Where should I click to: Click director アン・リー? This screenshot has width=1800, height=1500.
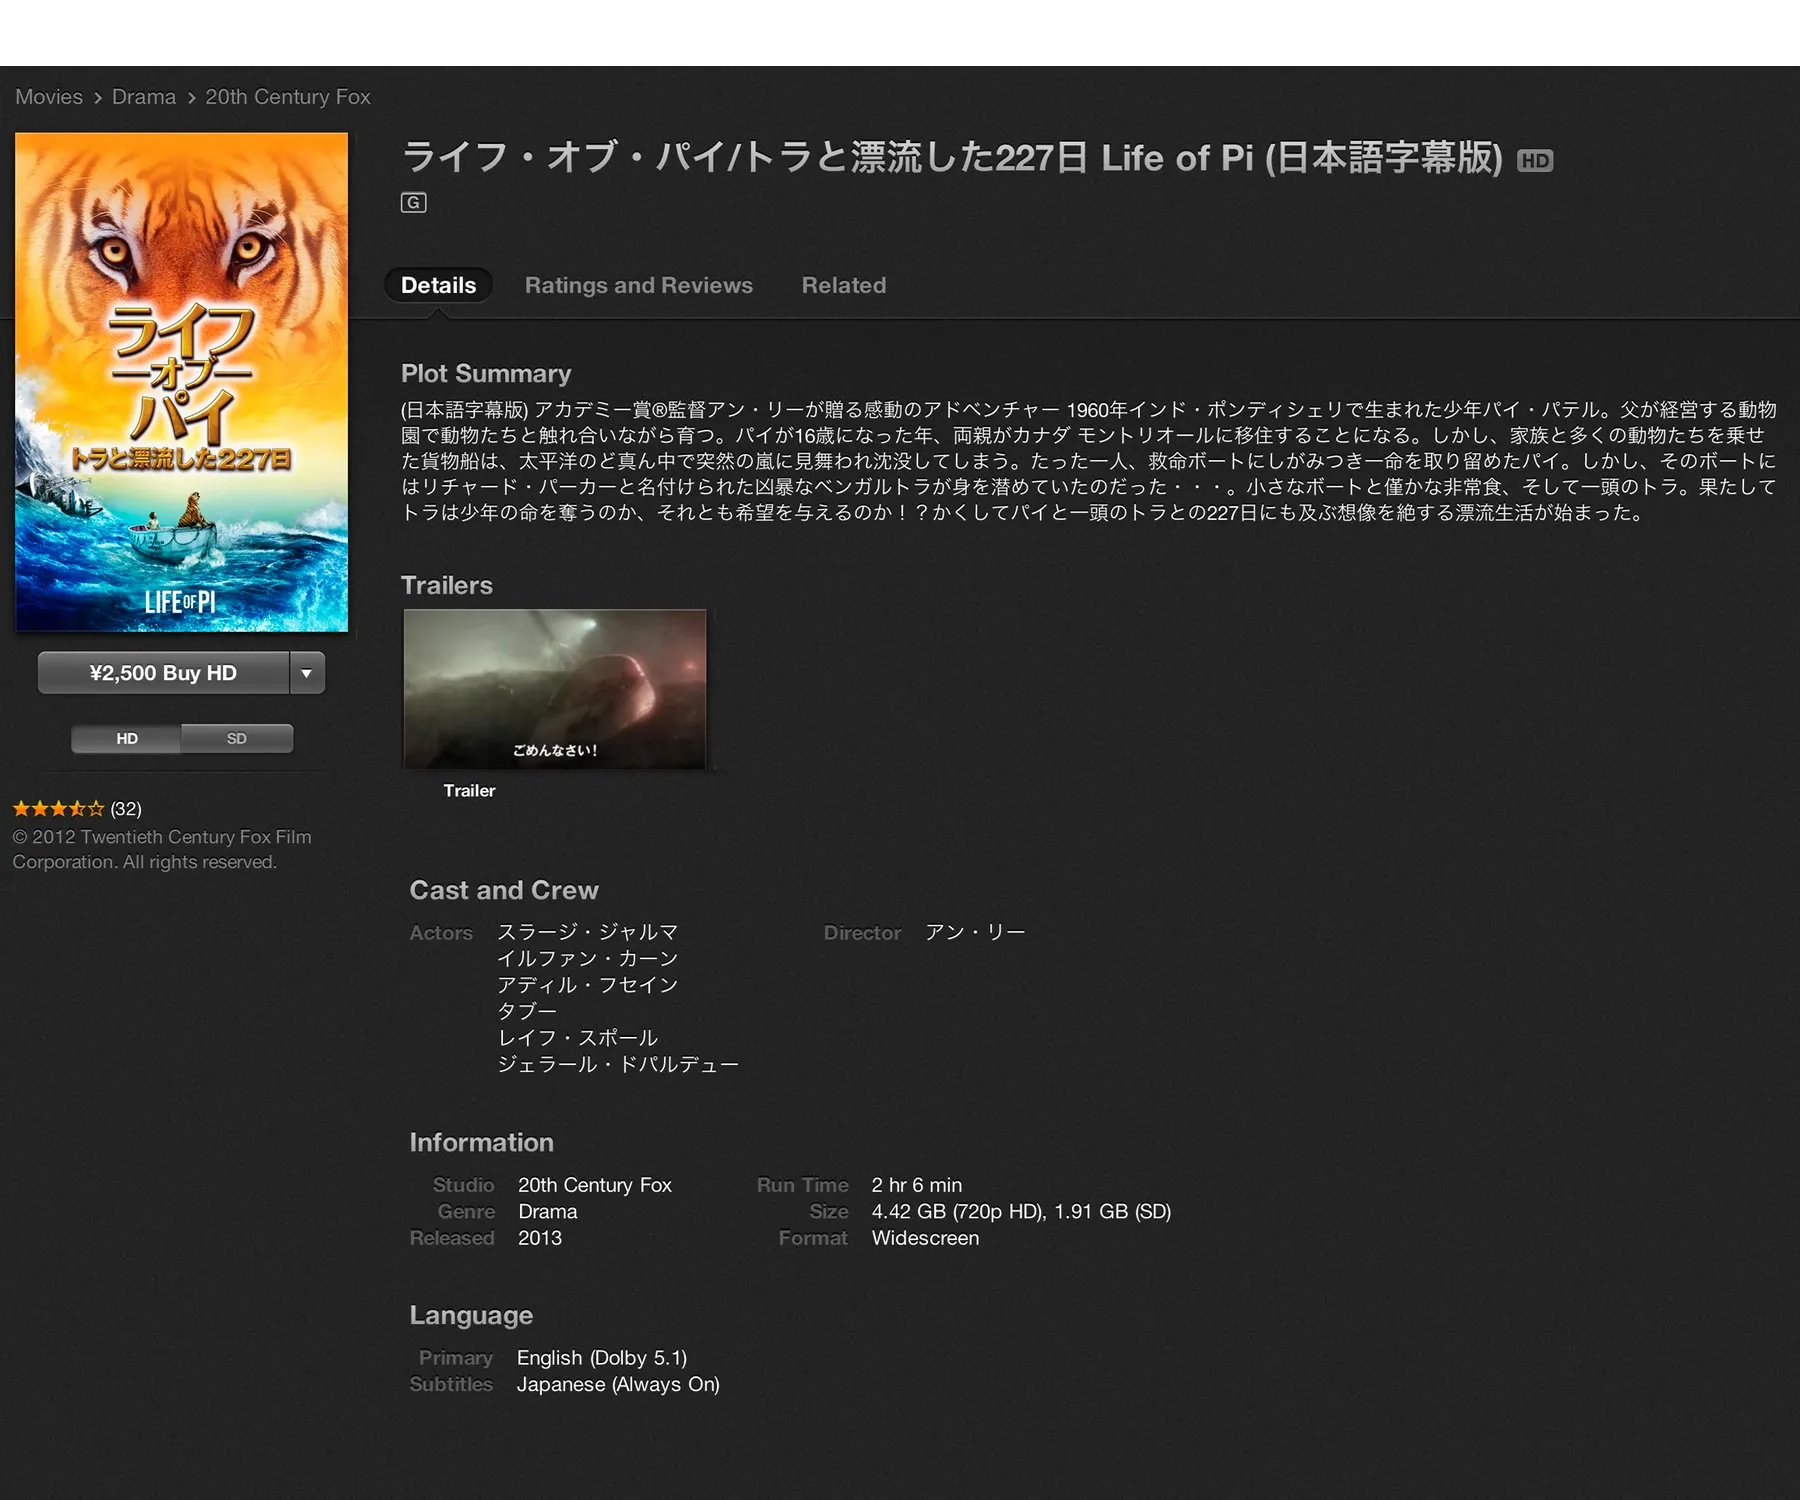(975, 932)
